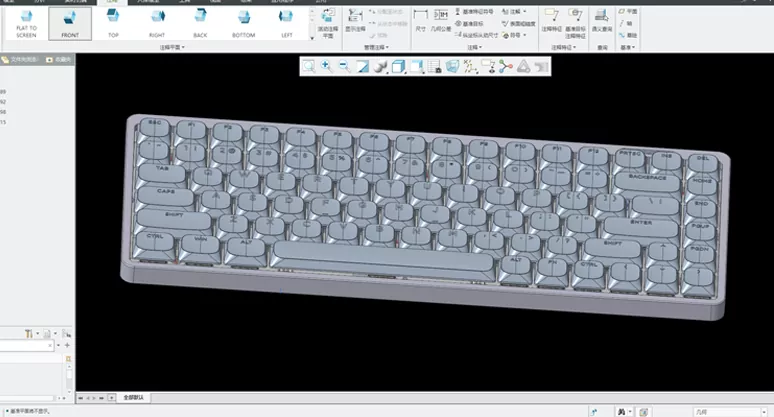Expand the annotation plane gallery arrow

pyautogui.click(x=312, y=38)
